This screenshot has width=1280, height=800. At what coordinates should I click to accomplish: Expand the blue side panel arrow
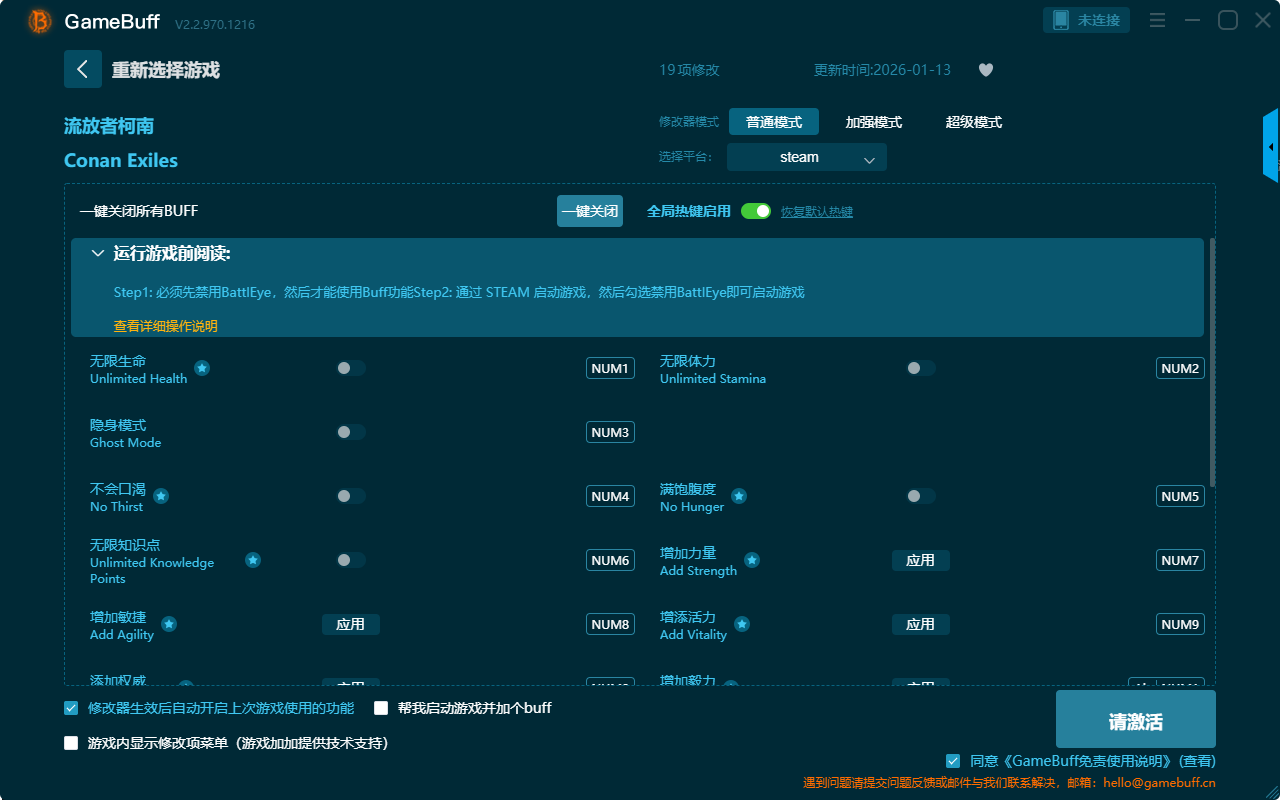click(1271, 147)
